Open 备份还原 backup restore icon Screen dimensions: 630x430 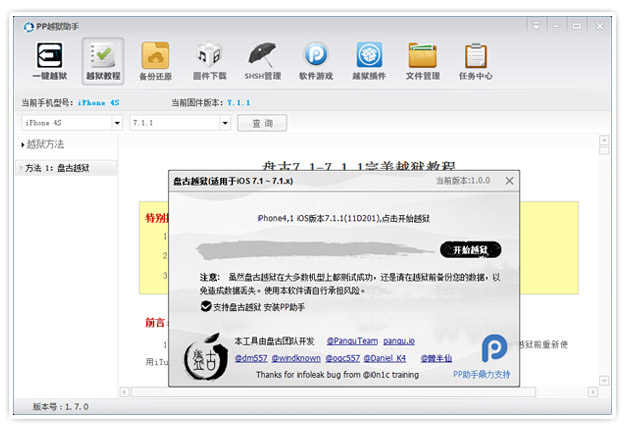click(155, 61)
